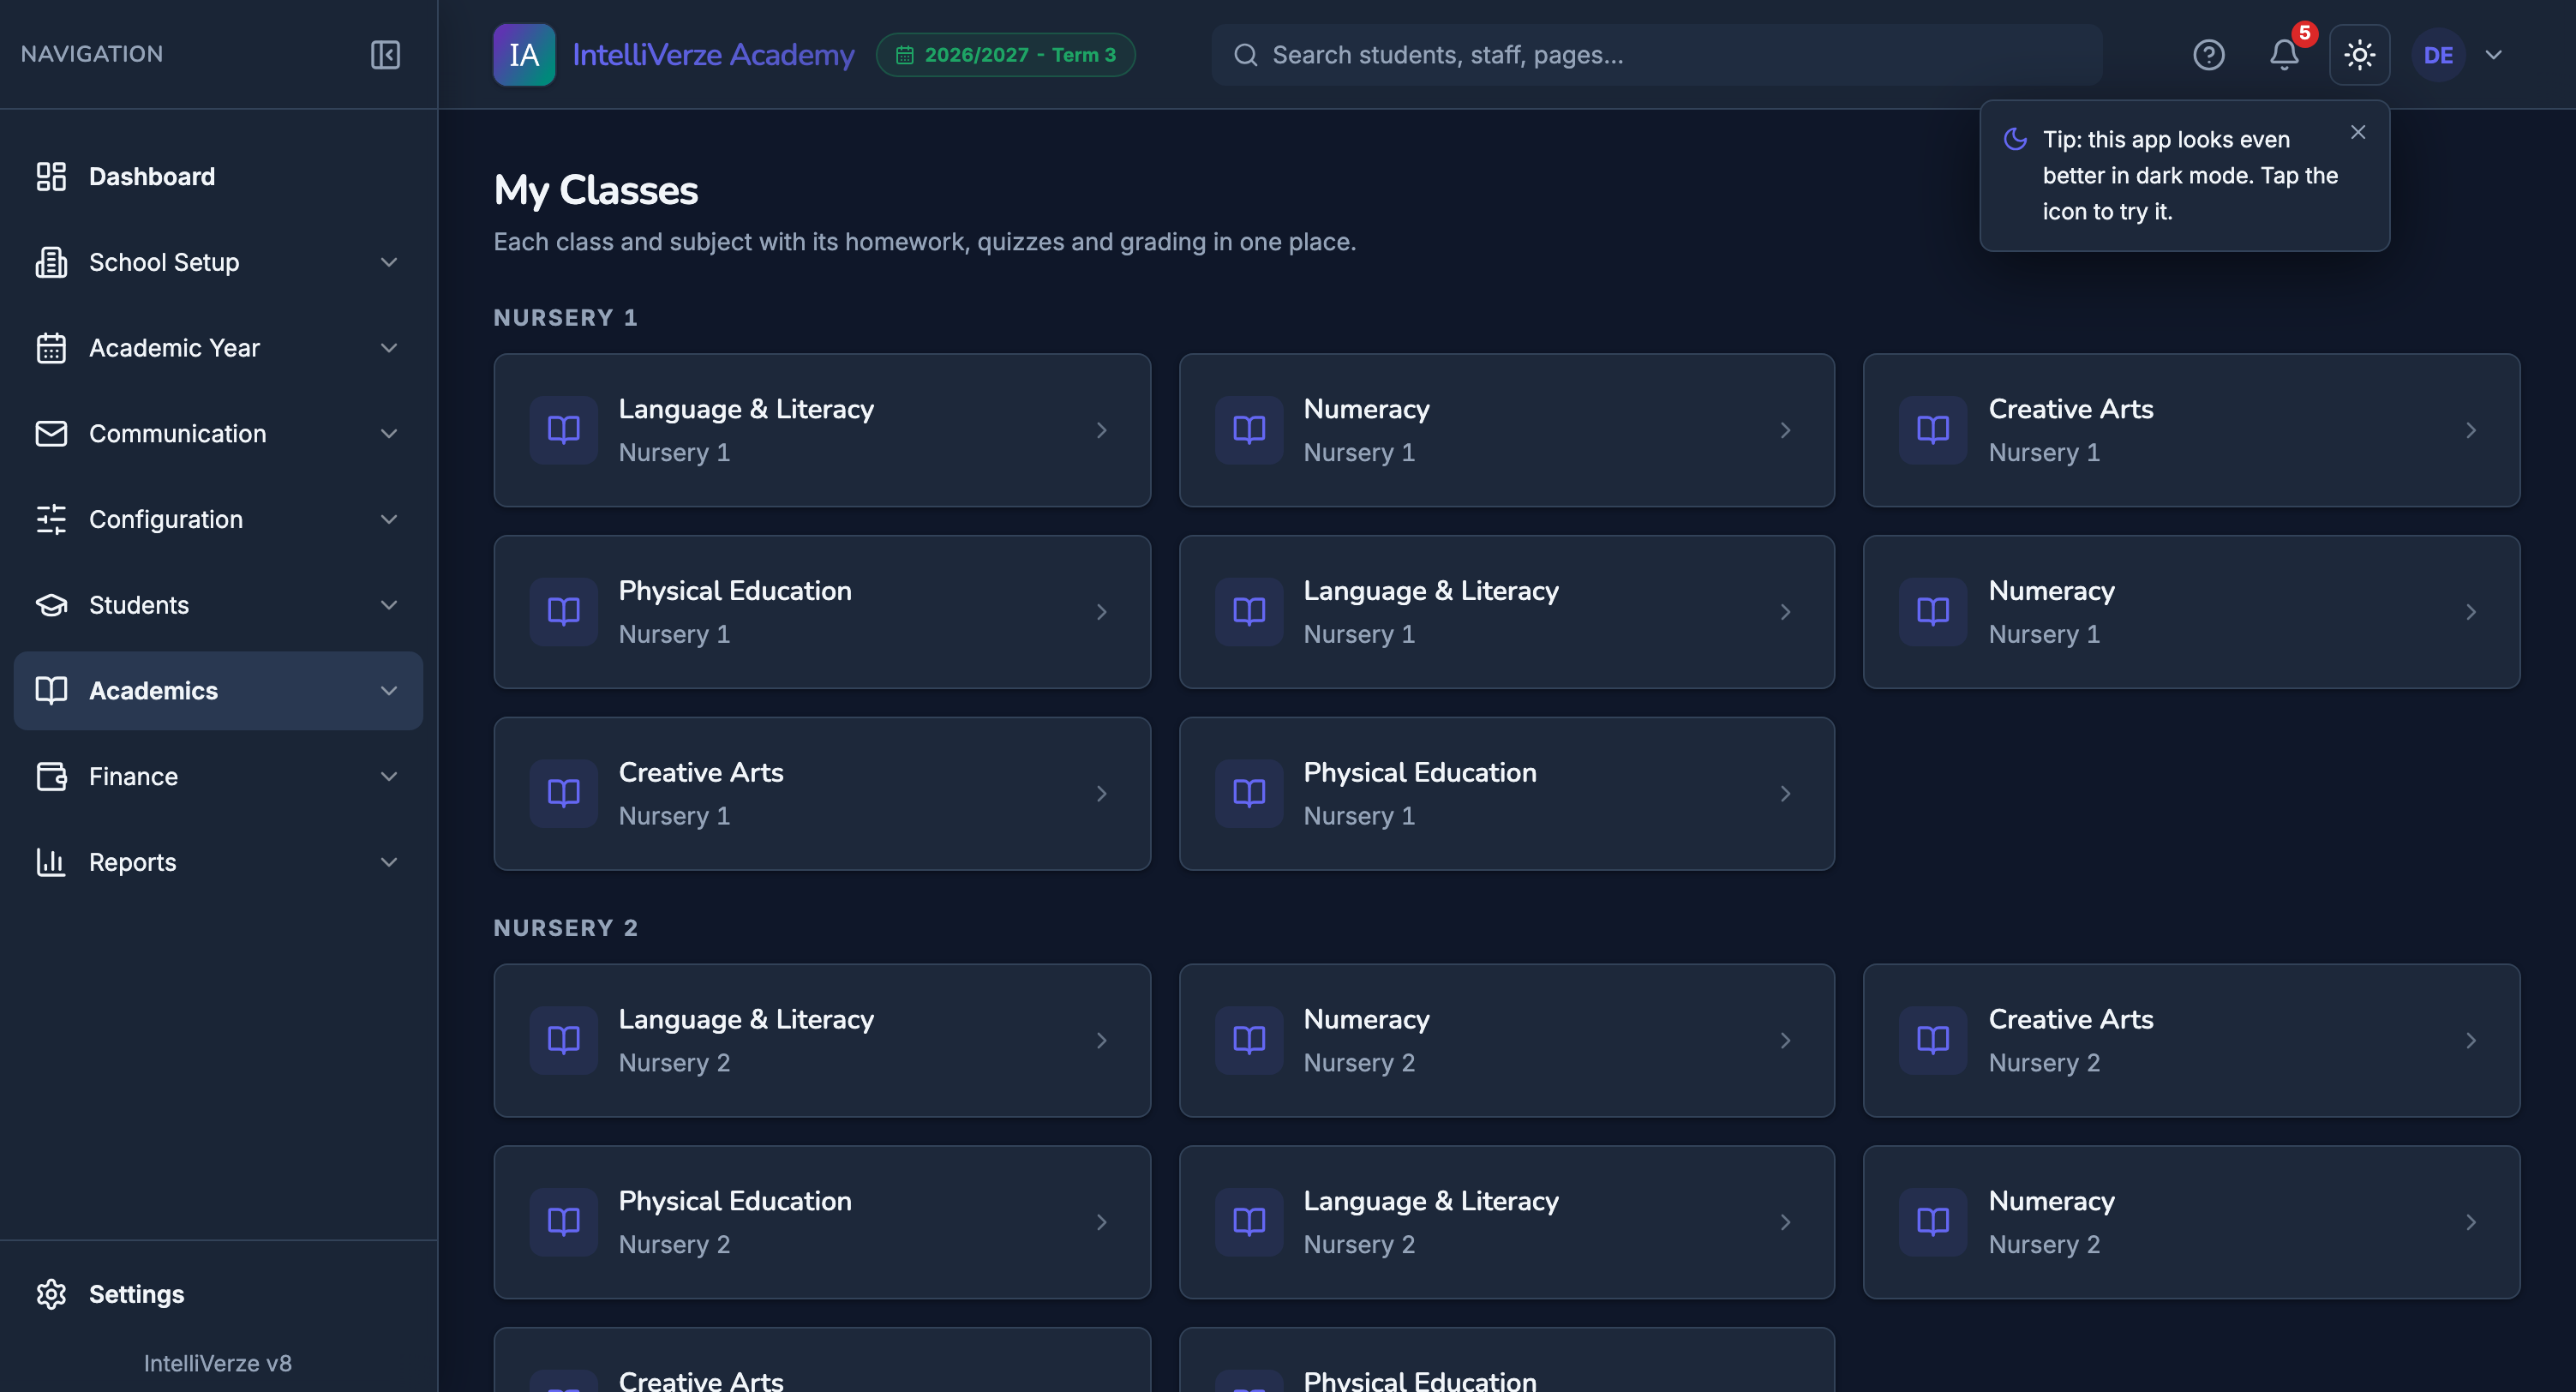
Task: Expand the Reports chevron
Action: click(x=389, y=862)
